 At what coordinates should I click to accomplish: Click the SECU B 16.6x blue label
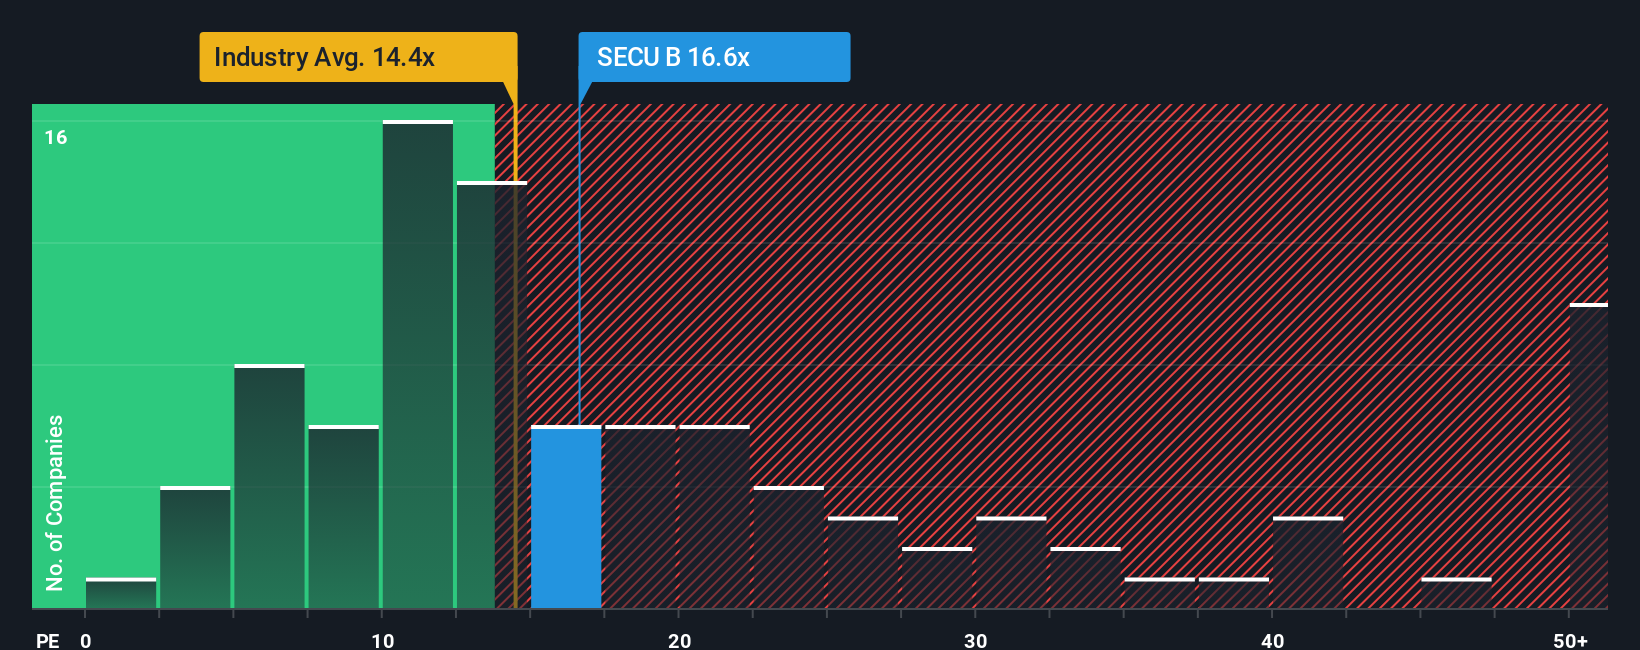(714, 57)
